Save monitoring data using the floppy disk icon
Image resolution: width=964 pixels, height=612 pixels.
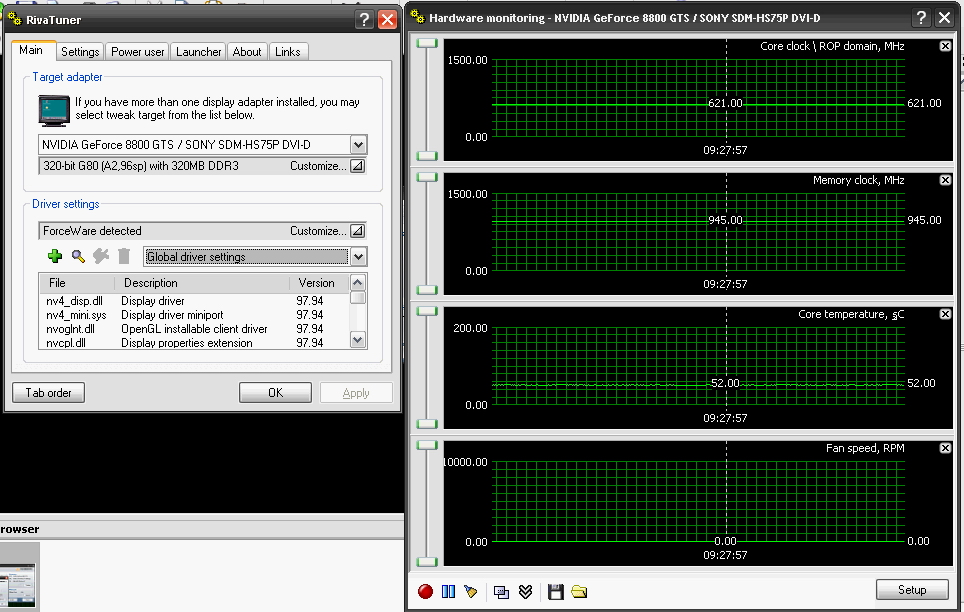pyautogui.click(x=556, y=592)
